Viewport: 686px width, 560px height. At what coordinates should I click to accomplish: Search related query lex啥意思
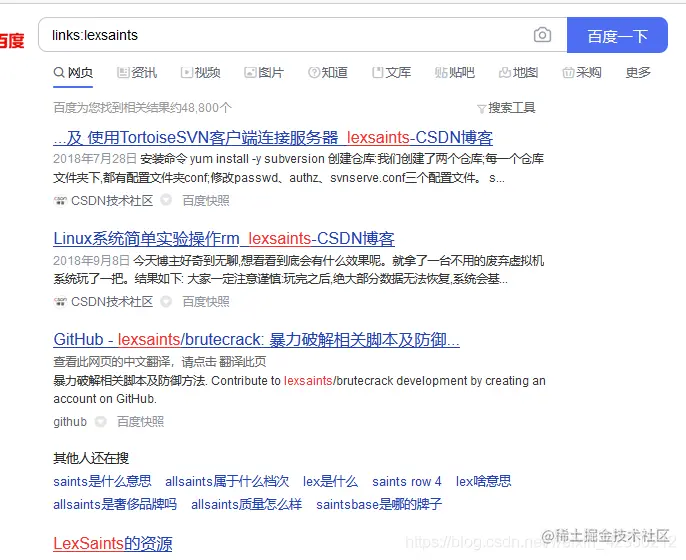point(483,481)
